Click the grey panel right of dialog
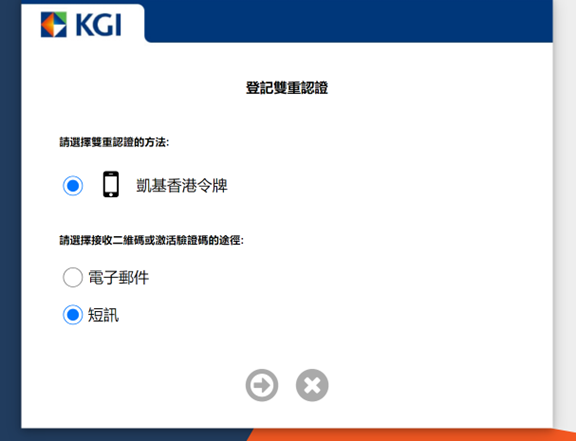The height and width of the screenshot is (441, 576). (566, 213)
